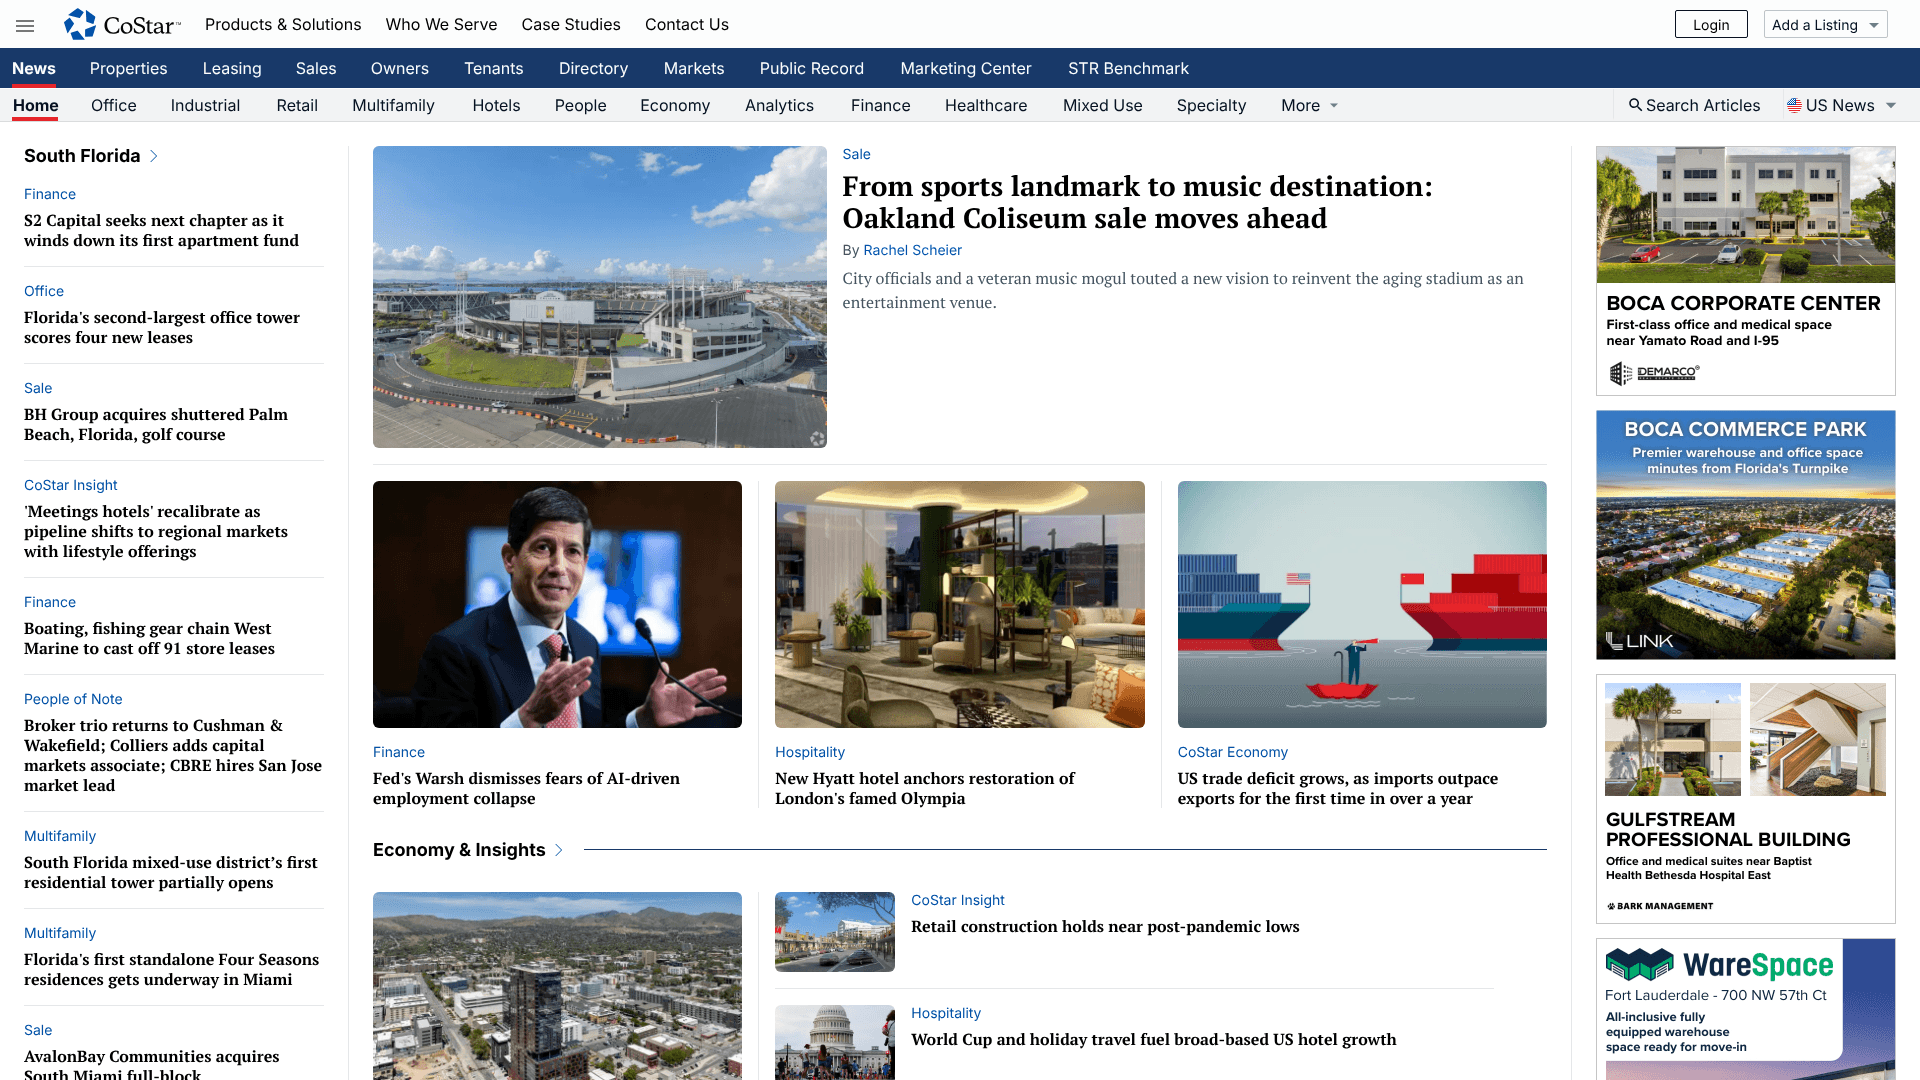The image size is (1920, 1080).
Task: Open author Rachel Scheier's profile
Action: 912,250
